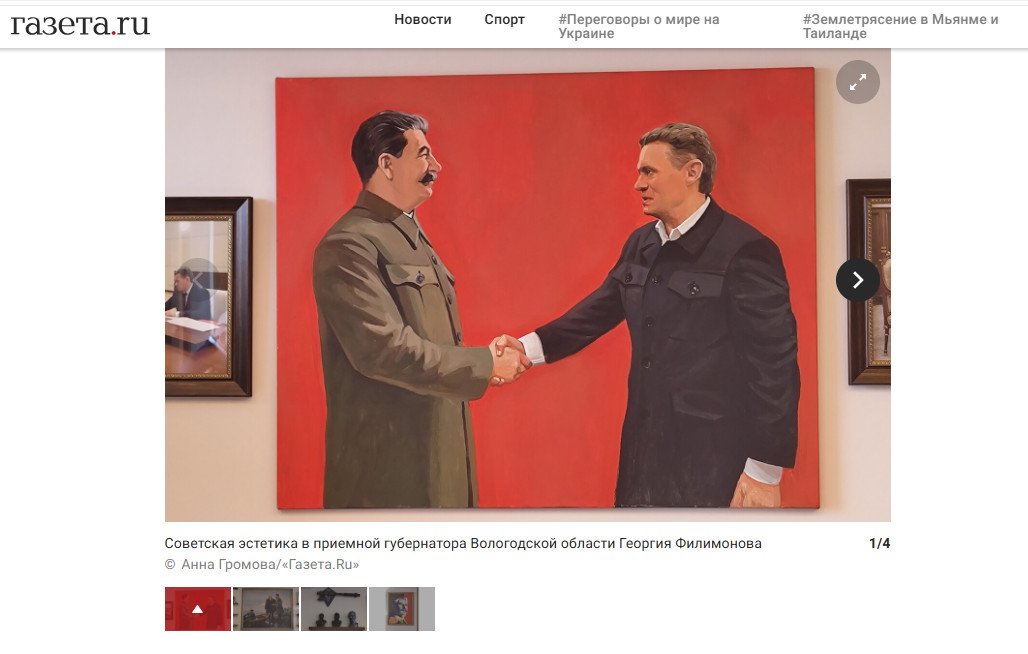
Task: Select the third thumbnail showing busts
Action: click(x=334, y=609)
